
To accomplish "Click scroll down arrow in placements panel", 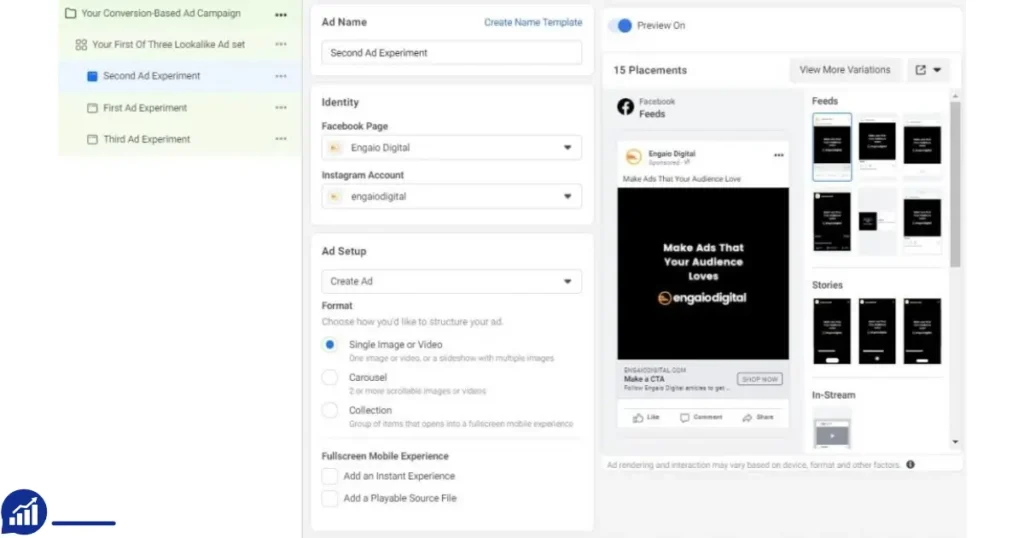I will point(955,442).
